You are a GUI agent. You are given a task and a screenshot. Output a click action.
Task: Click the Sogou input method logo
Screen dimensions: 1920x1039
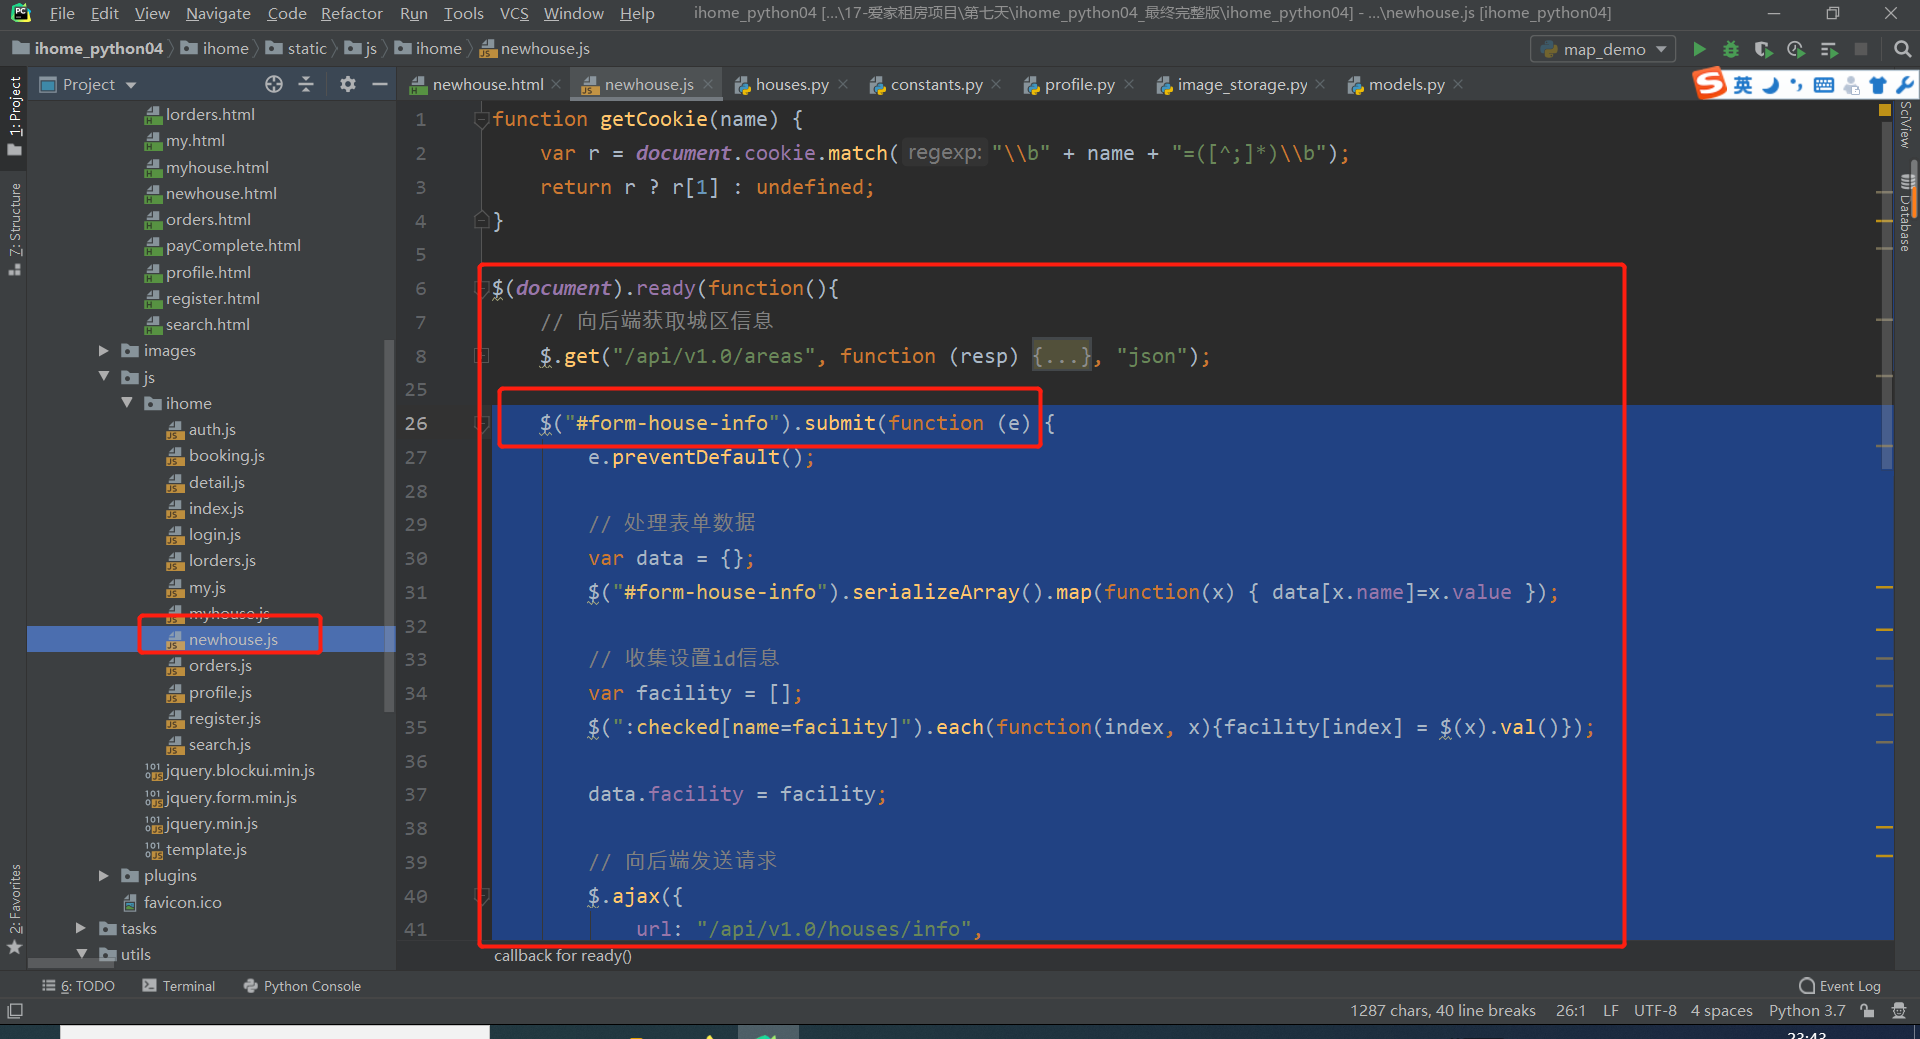pyautogui.click(x=1709, y=84)
